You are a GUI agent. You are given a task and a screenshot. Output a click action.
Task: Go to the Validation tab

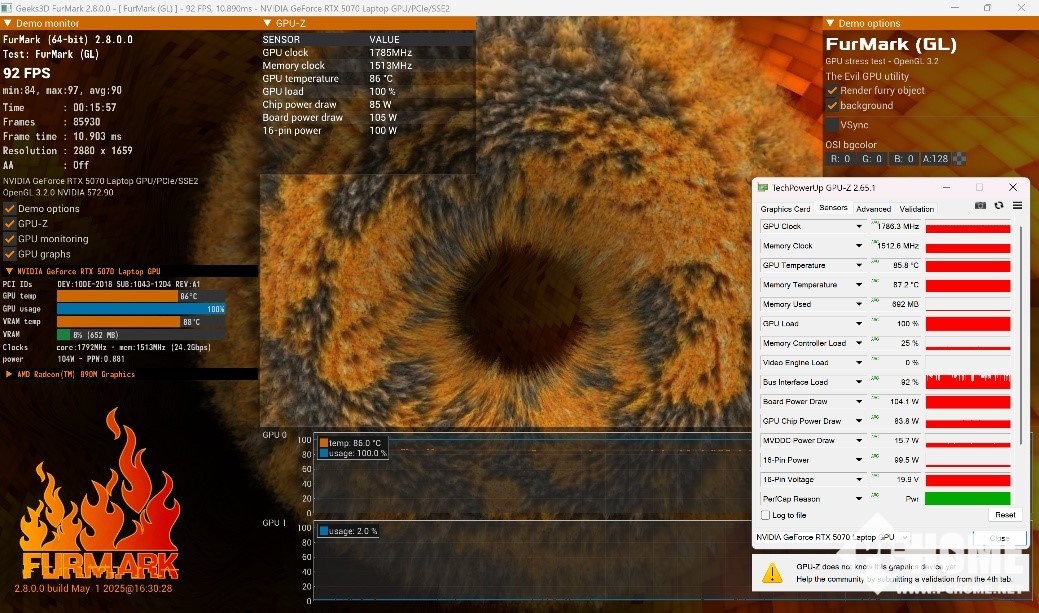tap(916, 209)
